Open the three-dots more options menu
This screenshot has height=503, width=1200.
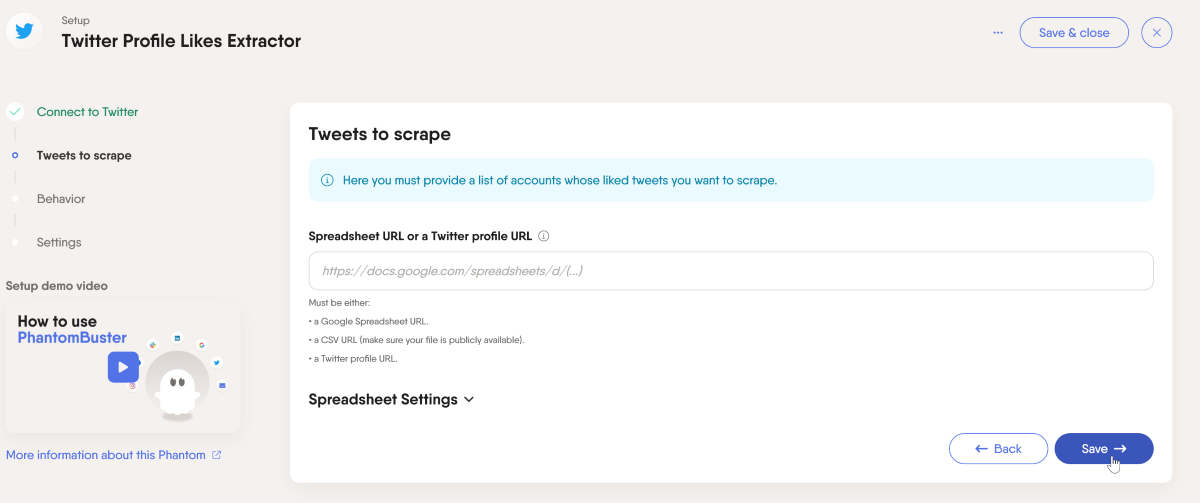pos(998,33)
